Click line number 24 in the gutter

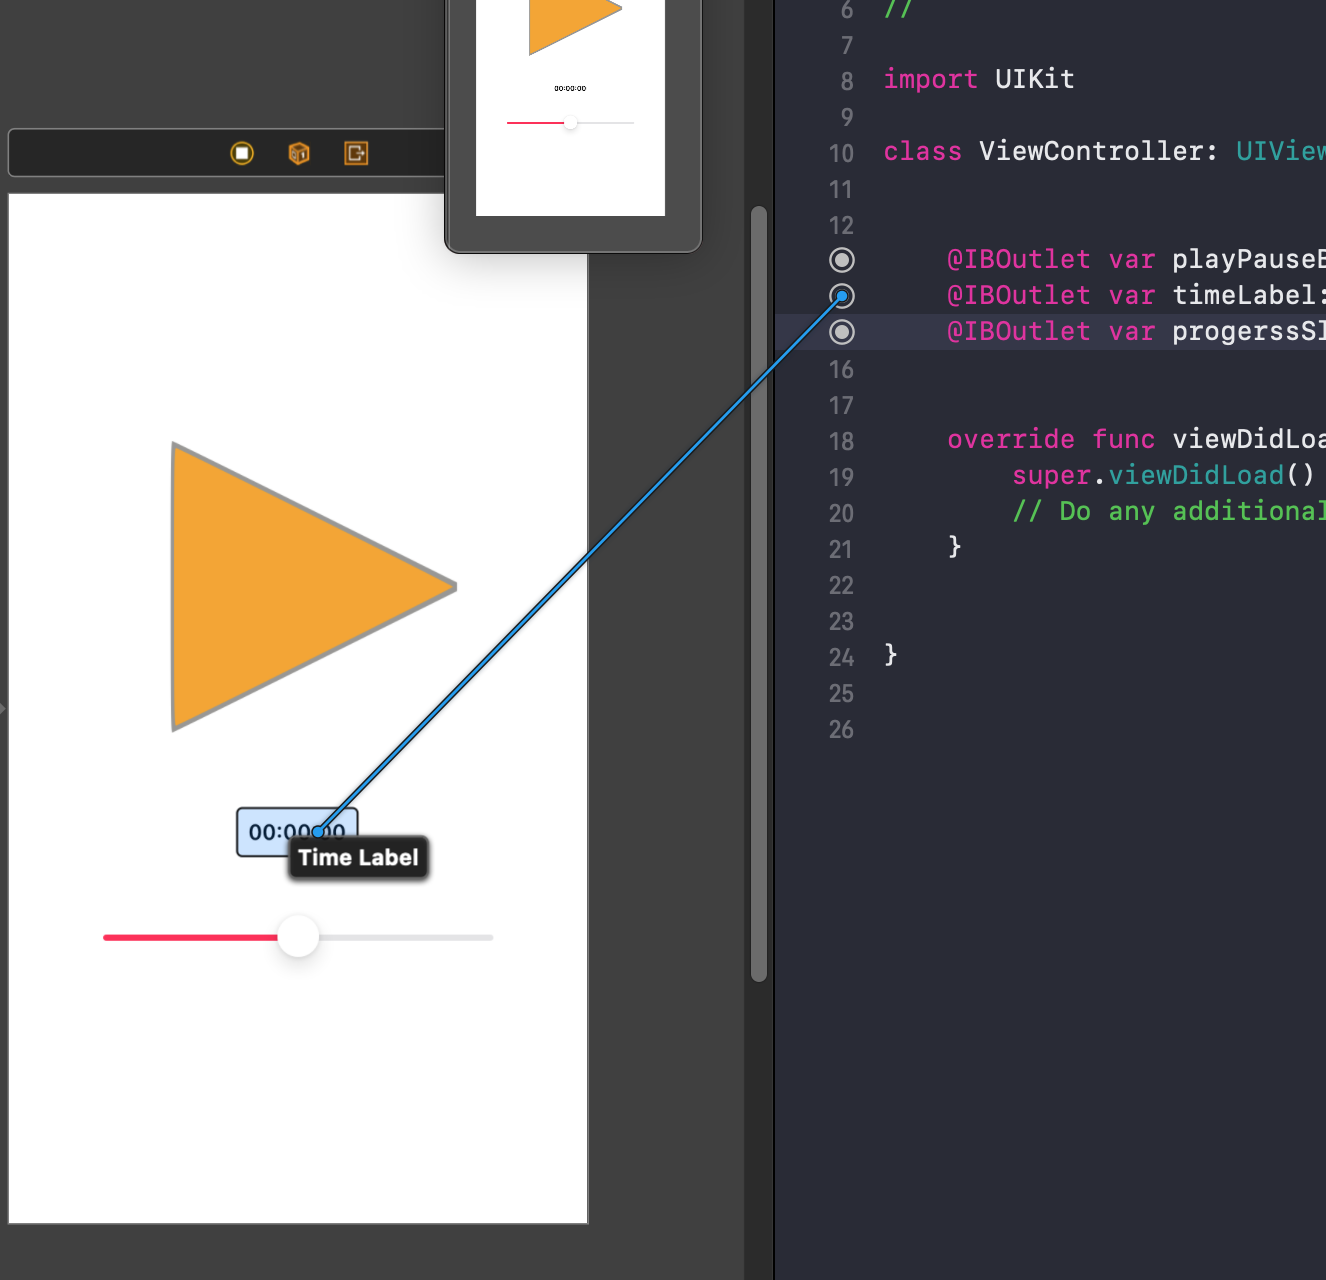click(x=842, y=658)
